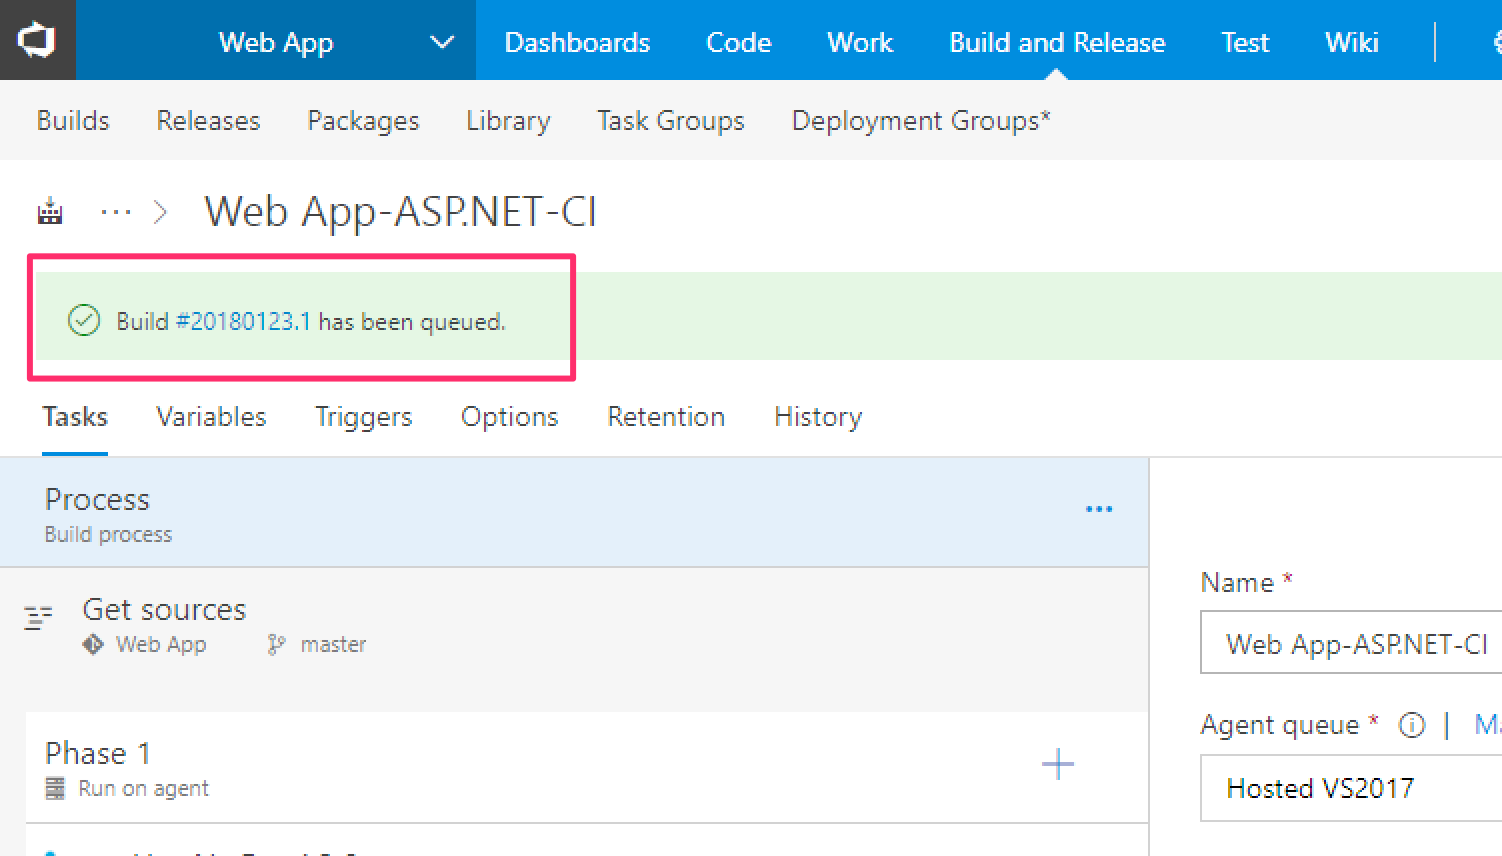Click the master branch icon
This screenshot has width=1502, height=856.
(277, 645)
